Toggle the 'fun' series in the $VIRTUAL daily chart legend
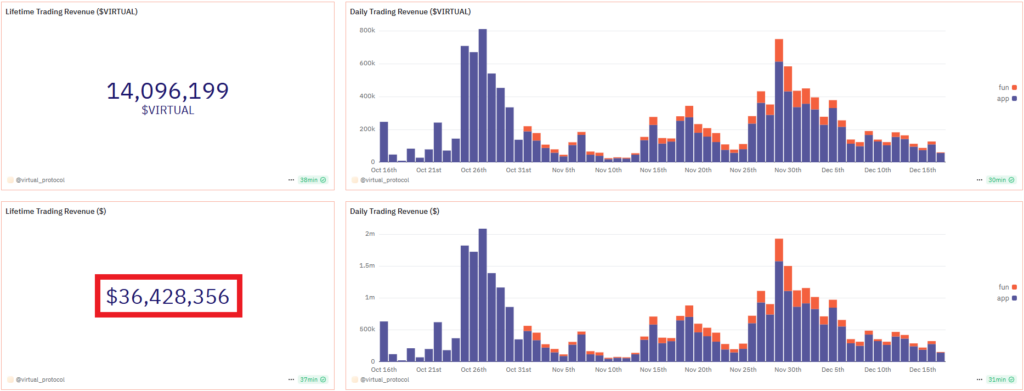1024x391 pixels. pyautogui.click(x=1008, y=87)
